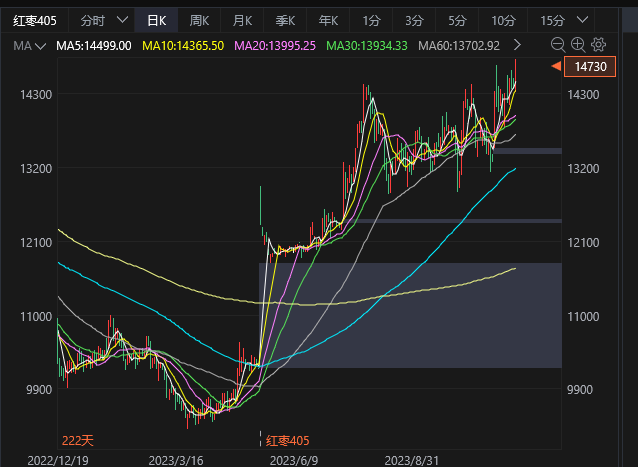Switch to 周K weekly chart tab
Viewport: 638px width, 467px height.
tap(199, 20)
